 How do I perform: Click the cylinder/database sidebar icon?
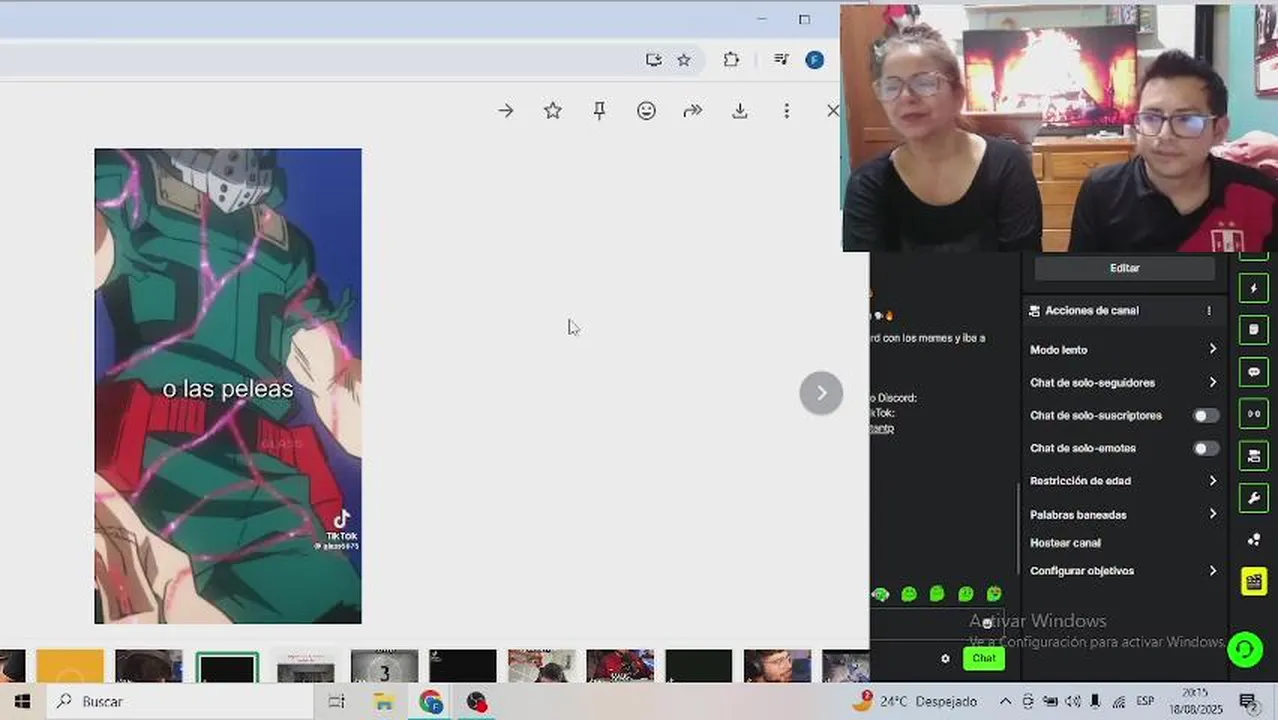coord(1254,330)
